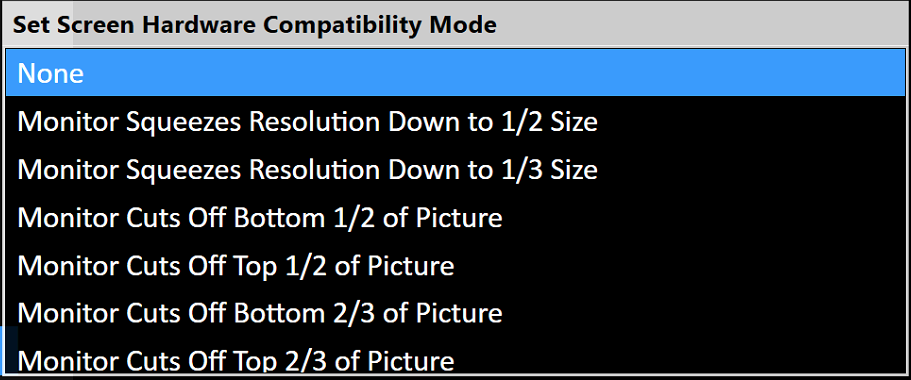The image size is (911, 380).
Task: Click the second list entry about 1/2 Size
Action: click(456, 121)
